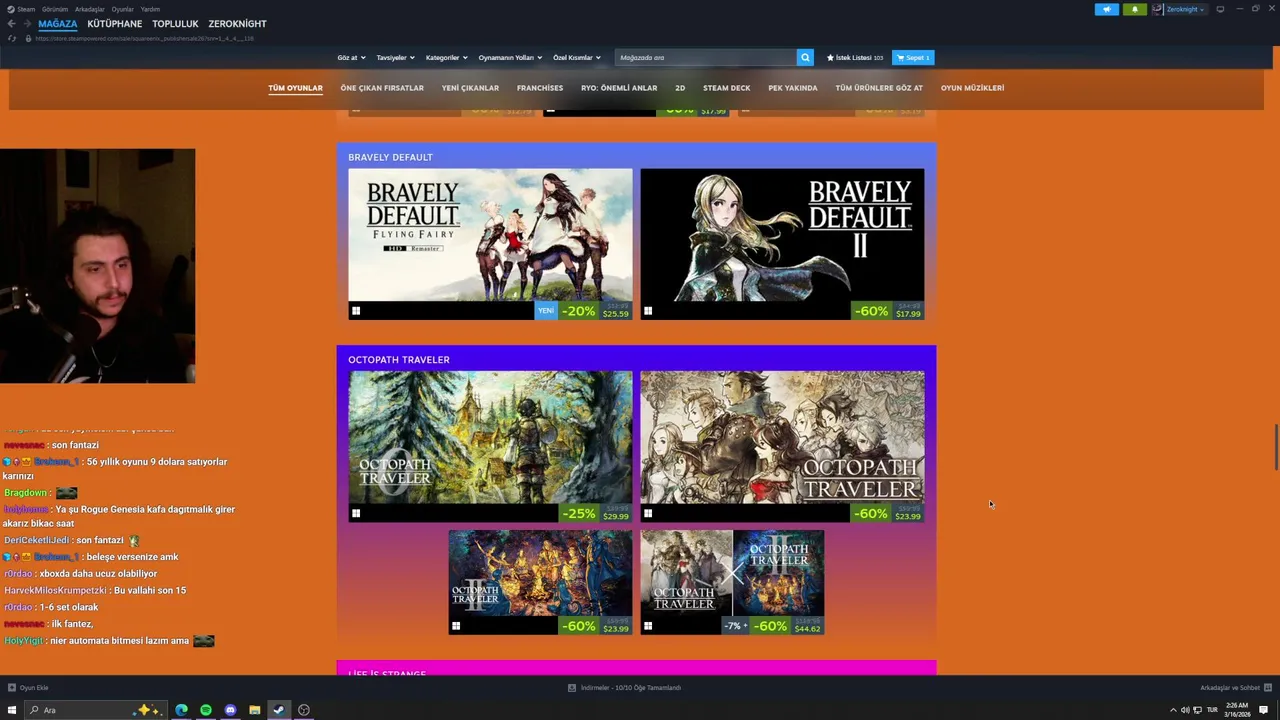The image size is (1280, 720).
Task: Open the Arkadaşlar menu
Action: (x=89, y=9)
